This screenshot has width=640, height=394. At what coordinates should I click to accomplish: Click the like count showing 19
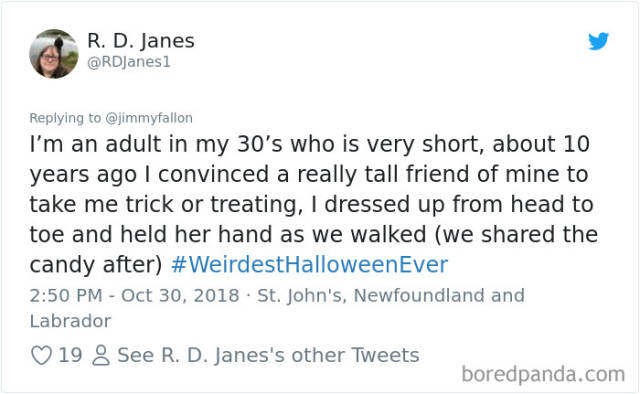[70, 355]
